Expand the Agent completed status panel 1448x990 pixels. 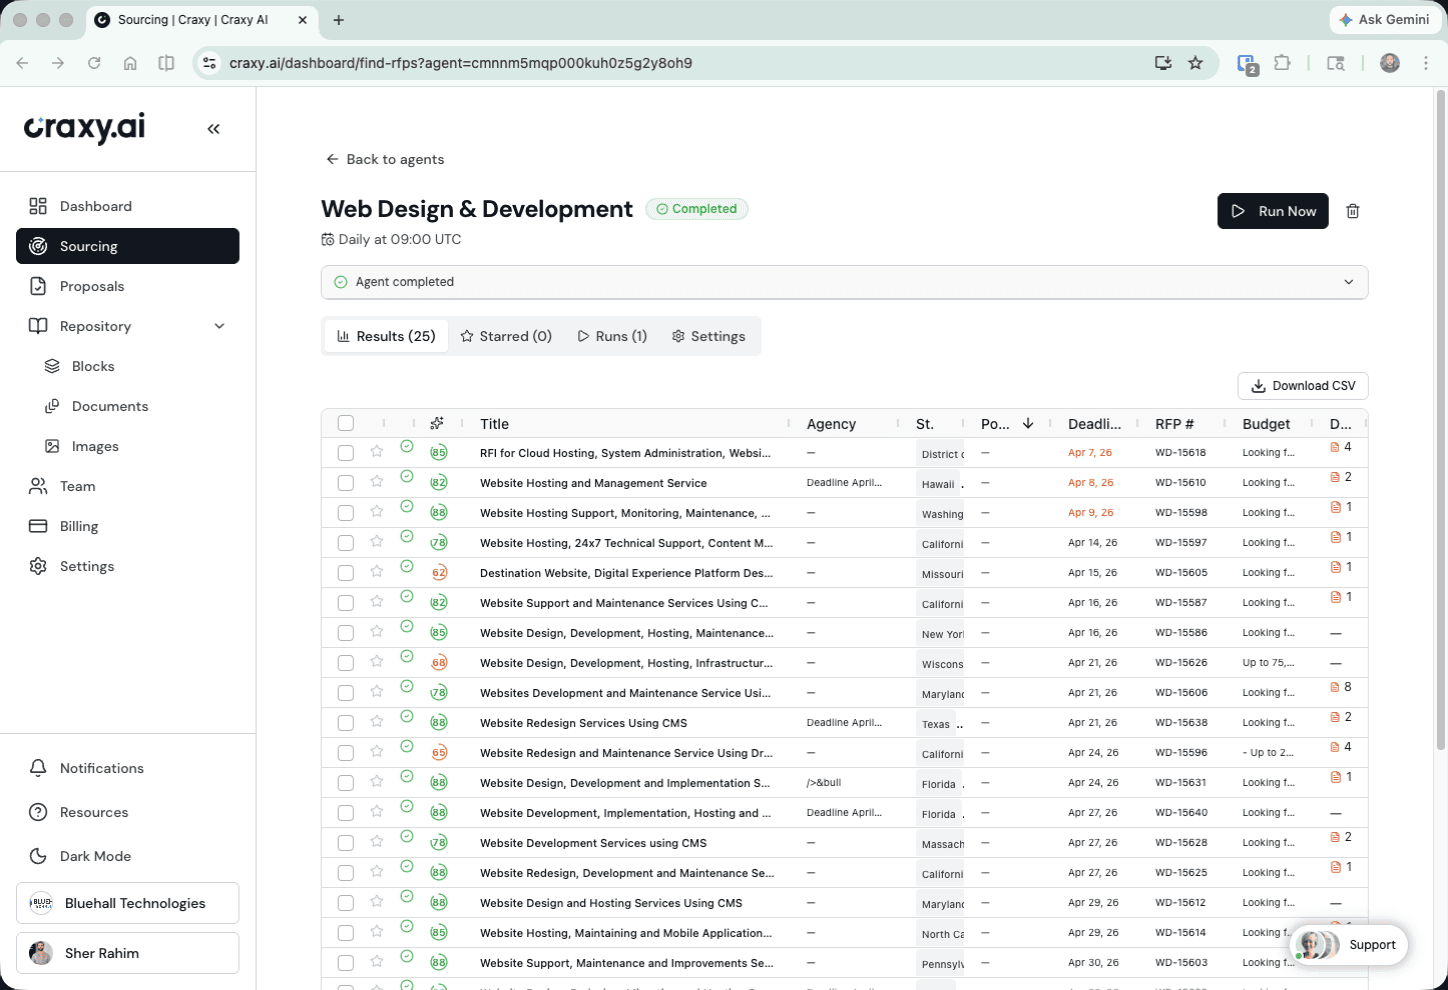click(x=844, y=282)
